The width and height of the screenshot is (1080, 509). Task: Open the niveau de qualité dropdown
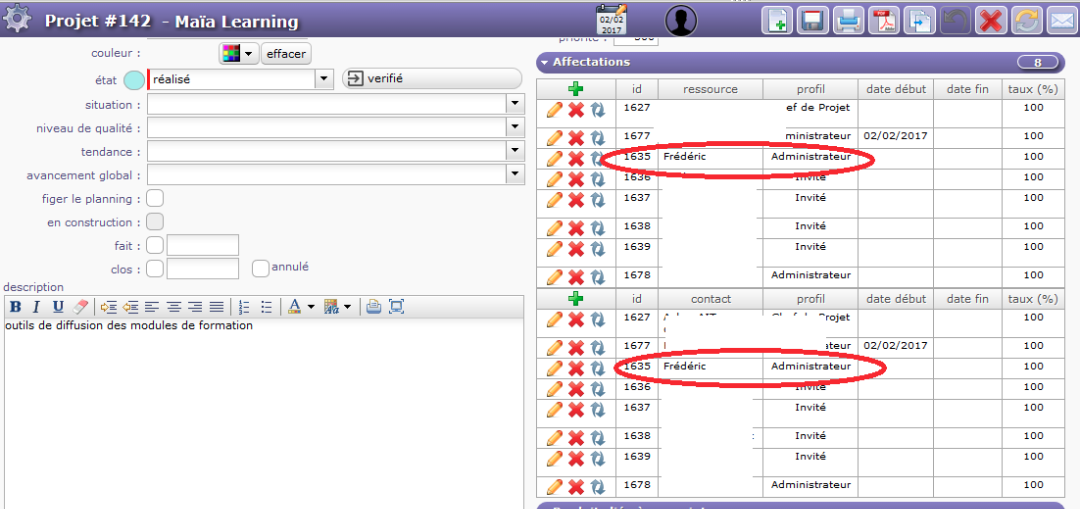click(515, 127)
